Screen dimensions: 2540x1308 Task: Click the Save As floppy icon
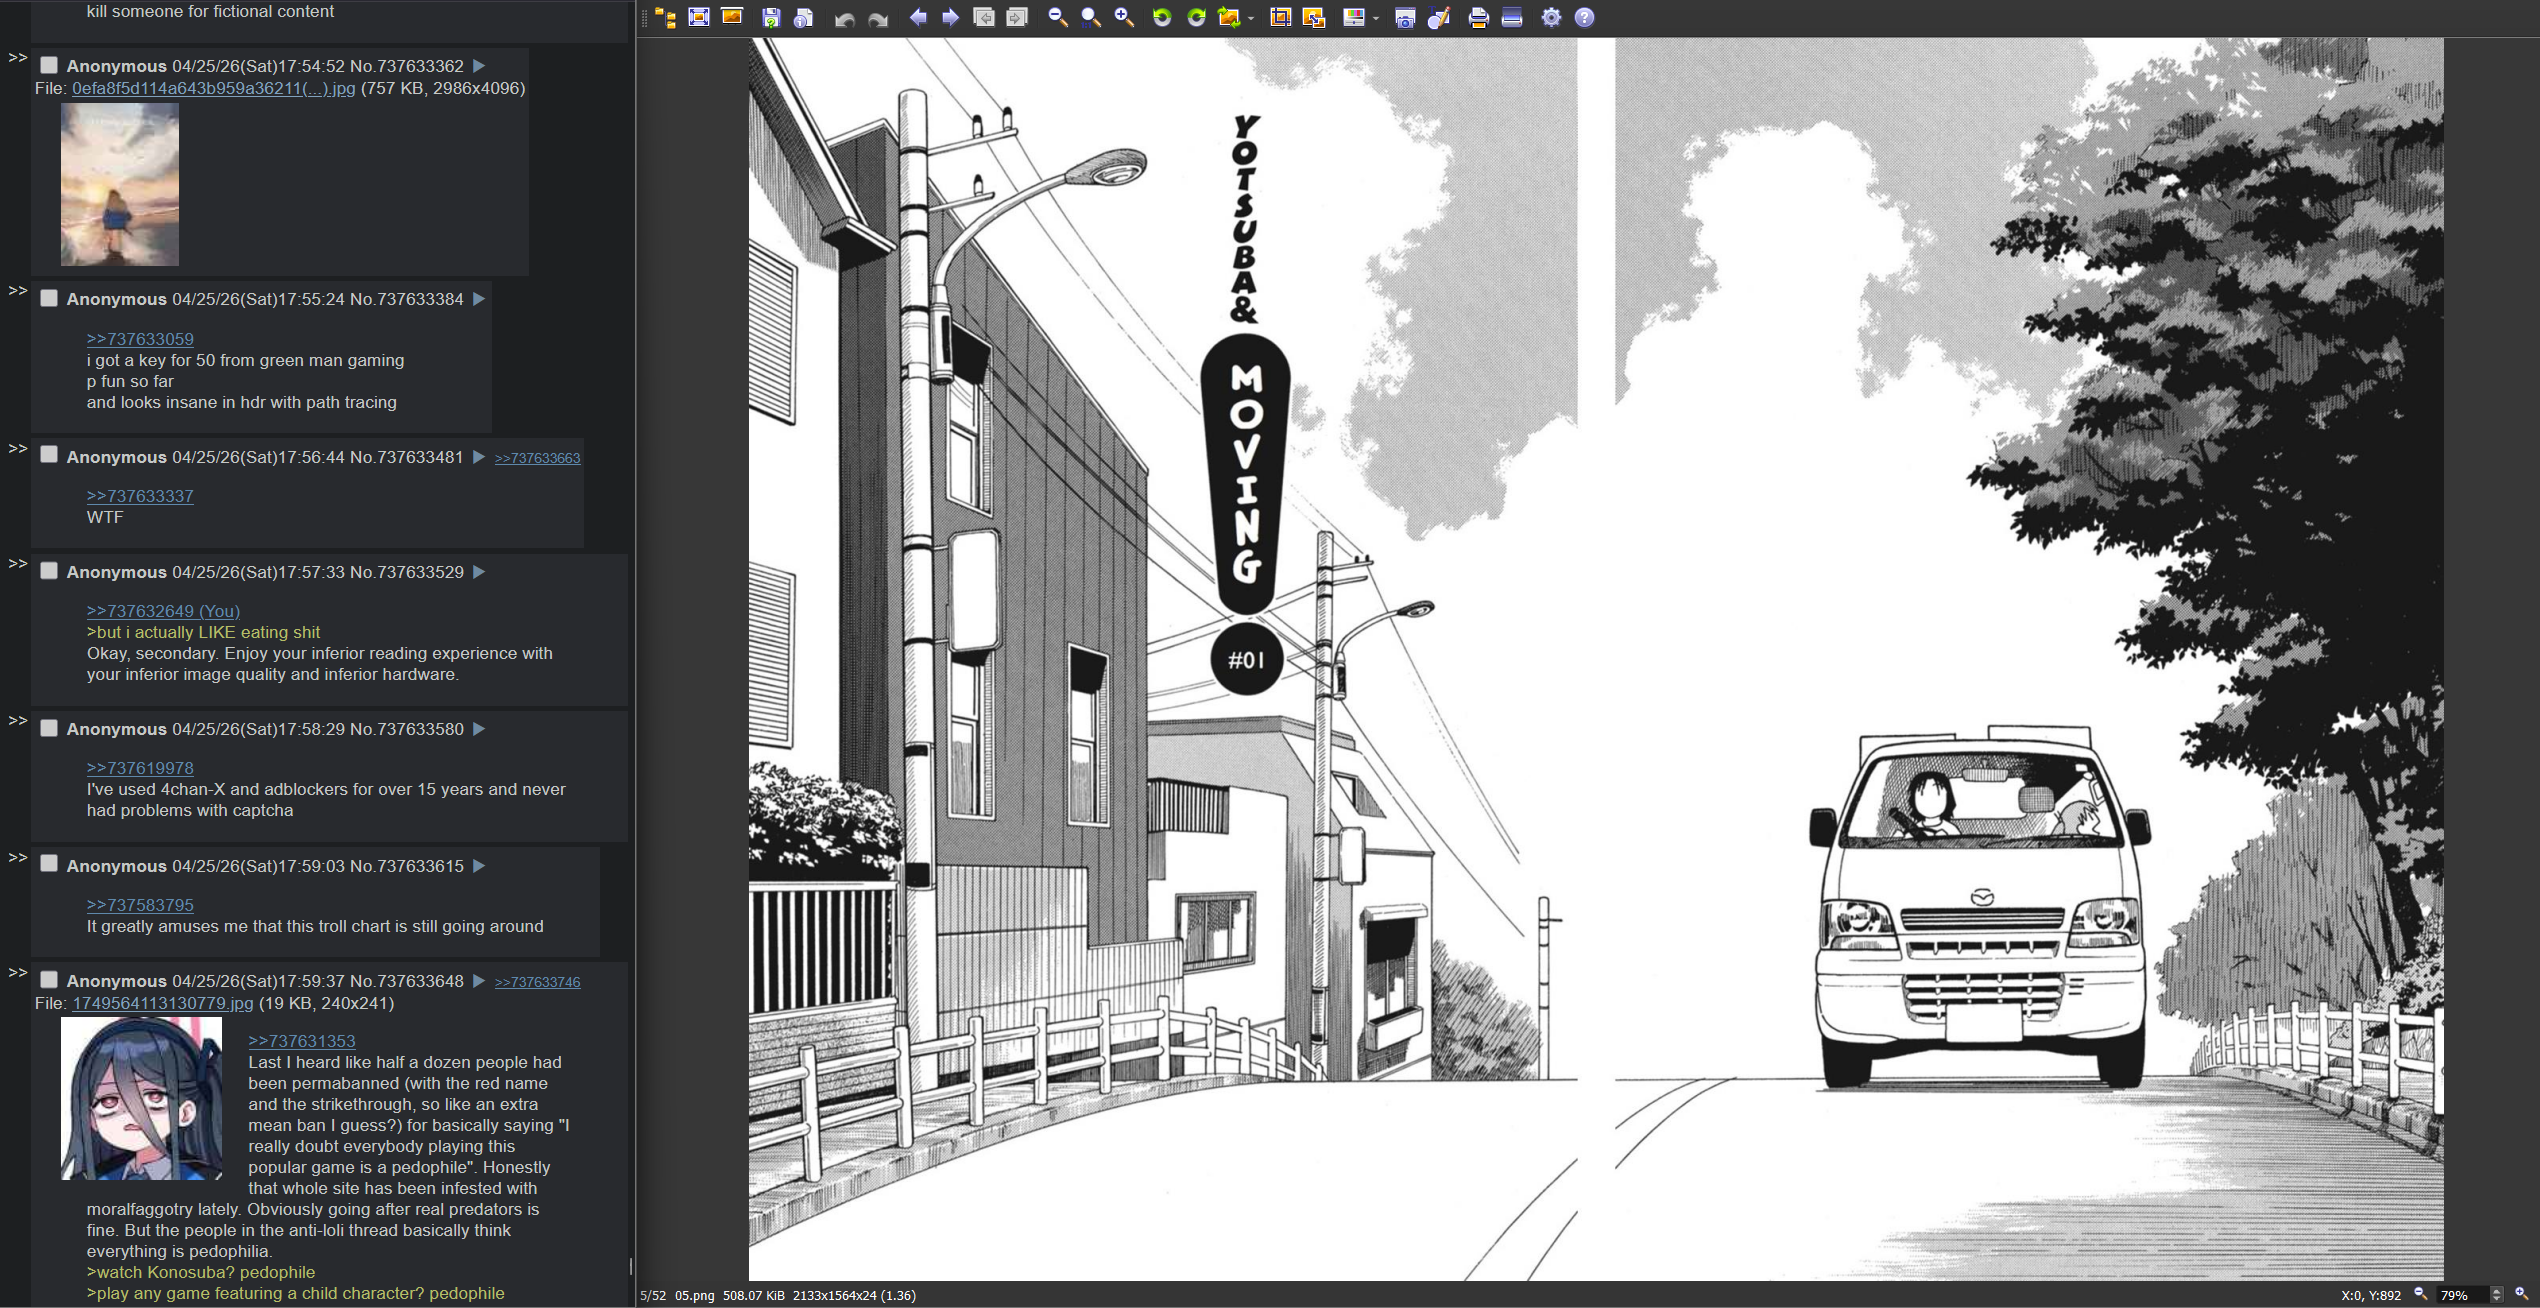771,18
